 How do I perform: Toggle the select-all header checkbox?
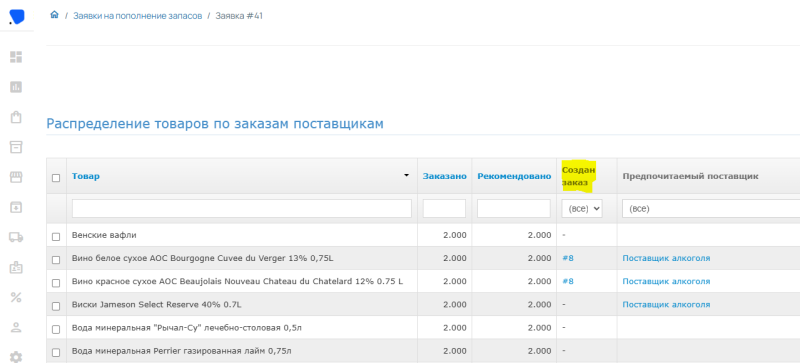click(56, 178)
